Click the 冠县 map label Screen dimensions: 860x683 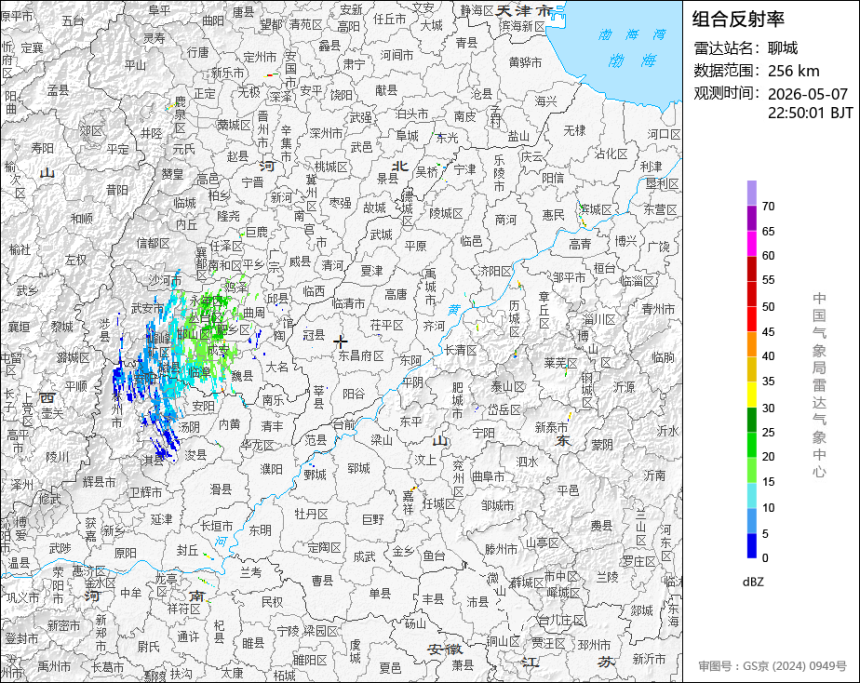click(314, 335)
